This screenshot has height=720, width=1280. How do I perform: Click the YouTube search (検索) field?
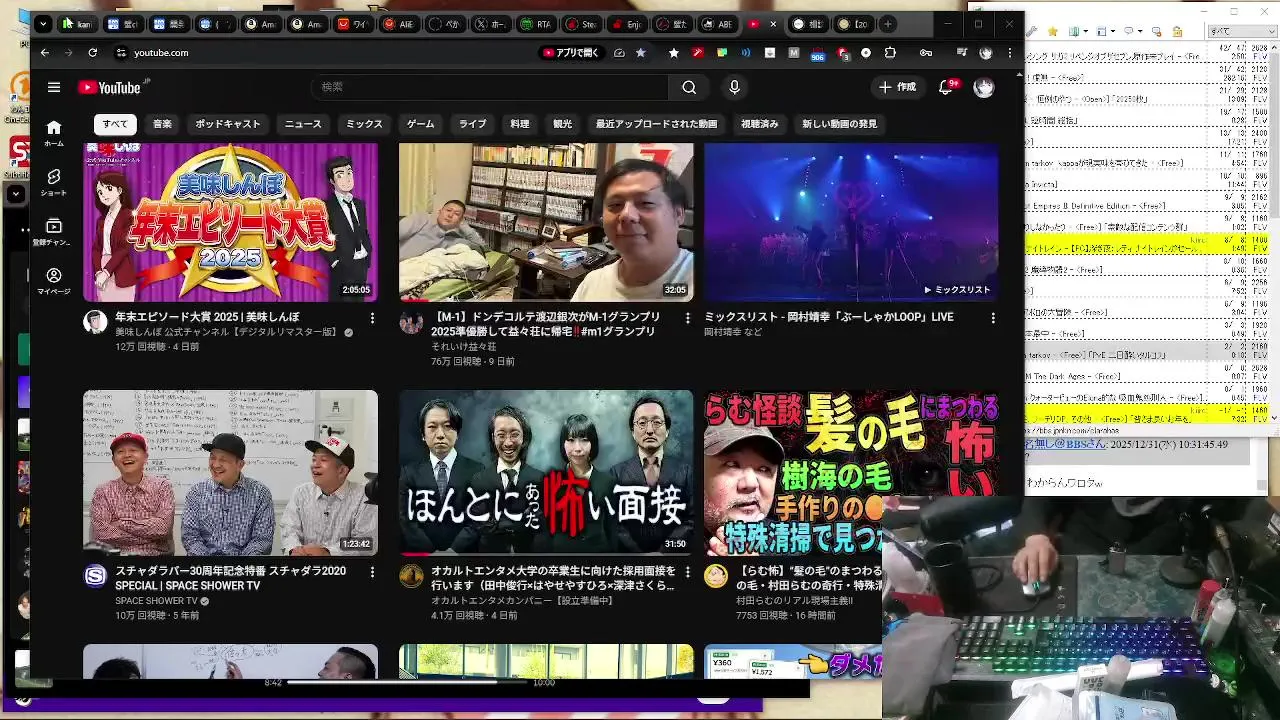[x=490, y=87]
